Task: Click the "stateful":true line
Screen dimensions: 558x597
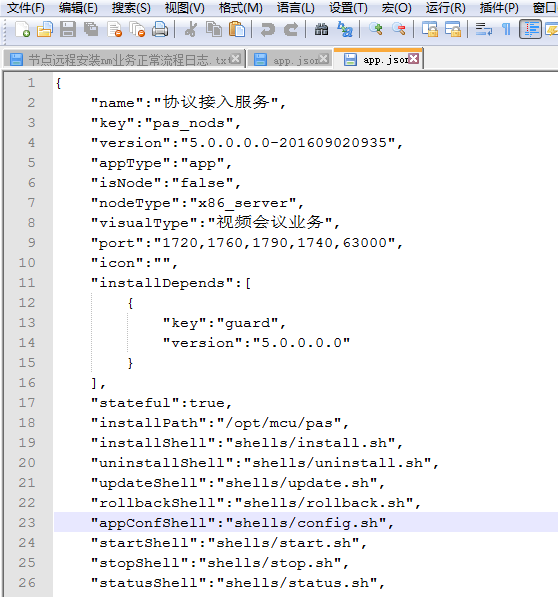Action: coord(161,403)
